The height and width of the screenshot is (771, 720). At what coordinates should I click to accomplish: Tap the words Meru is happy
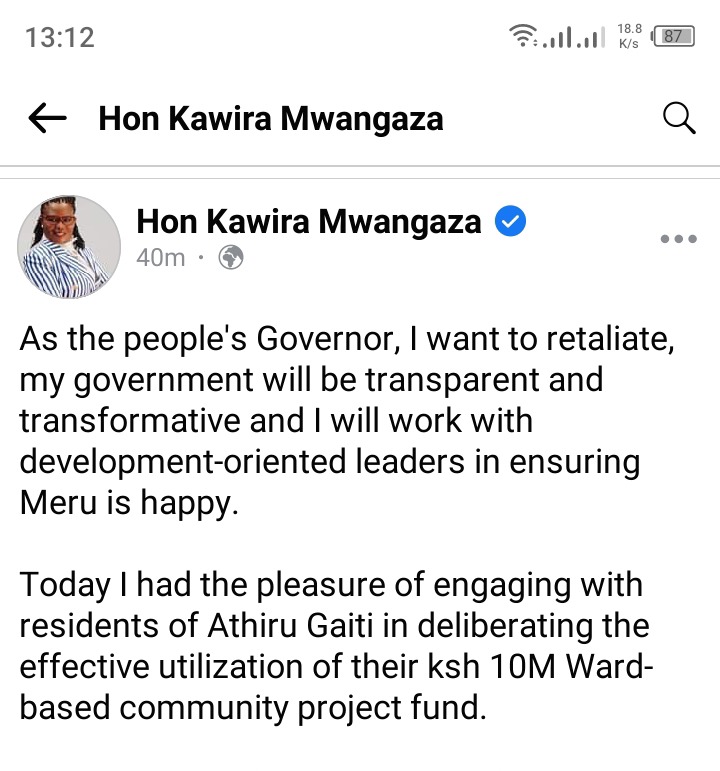[129, 504]
